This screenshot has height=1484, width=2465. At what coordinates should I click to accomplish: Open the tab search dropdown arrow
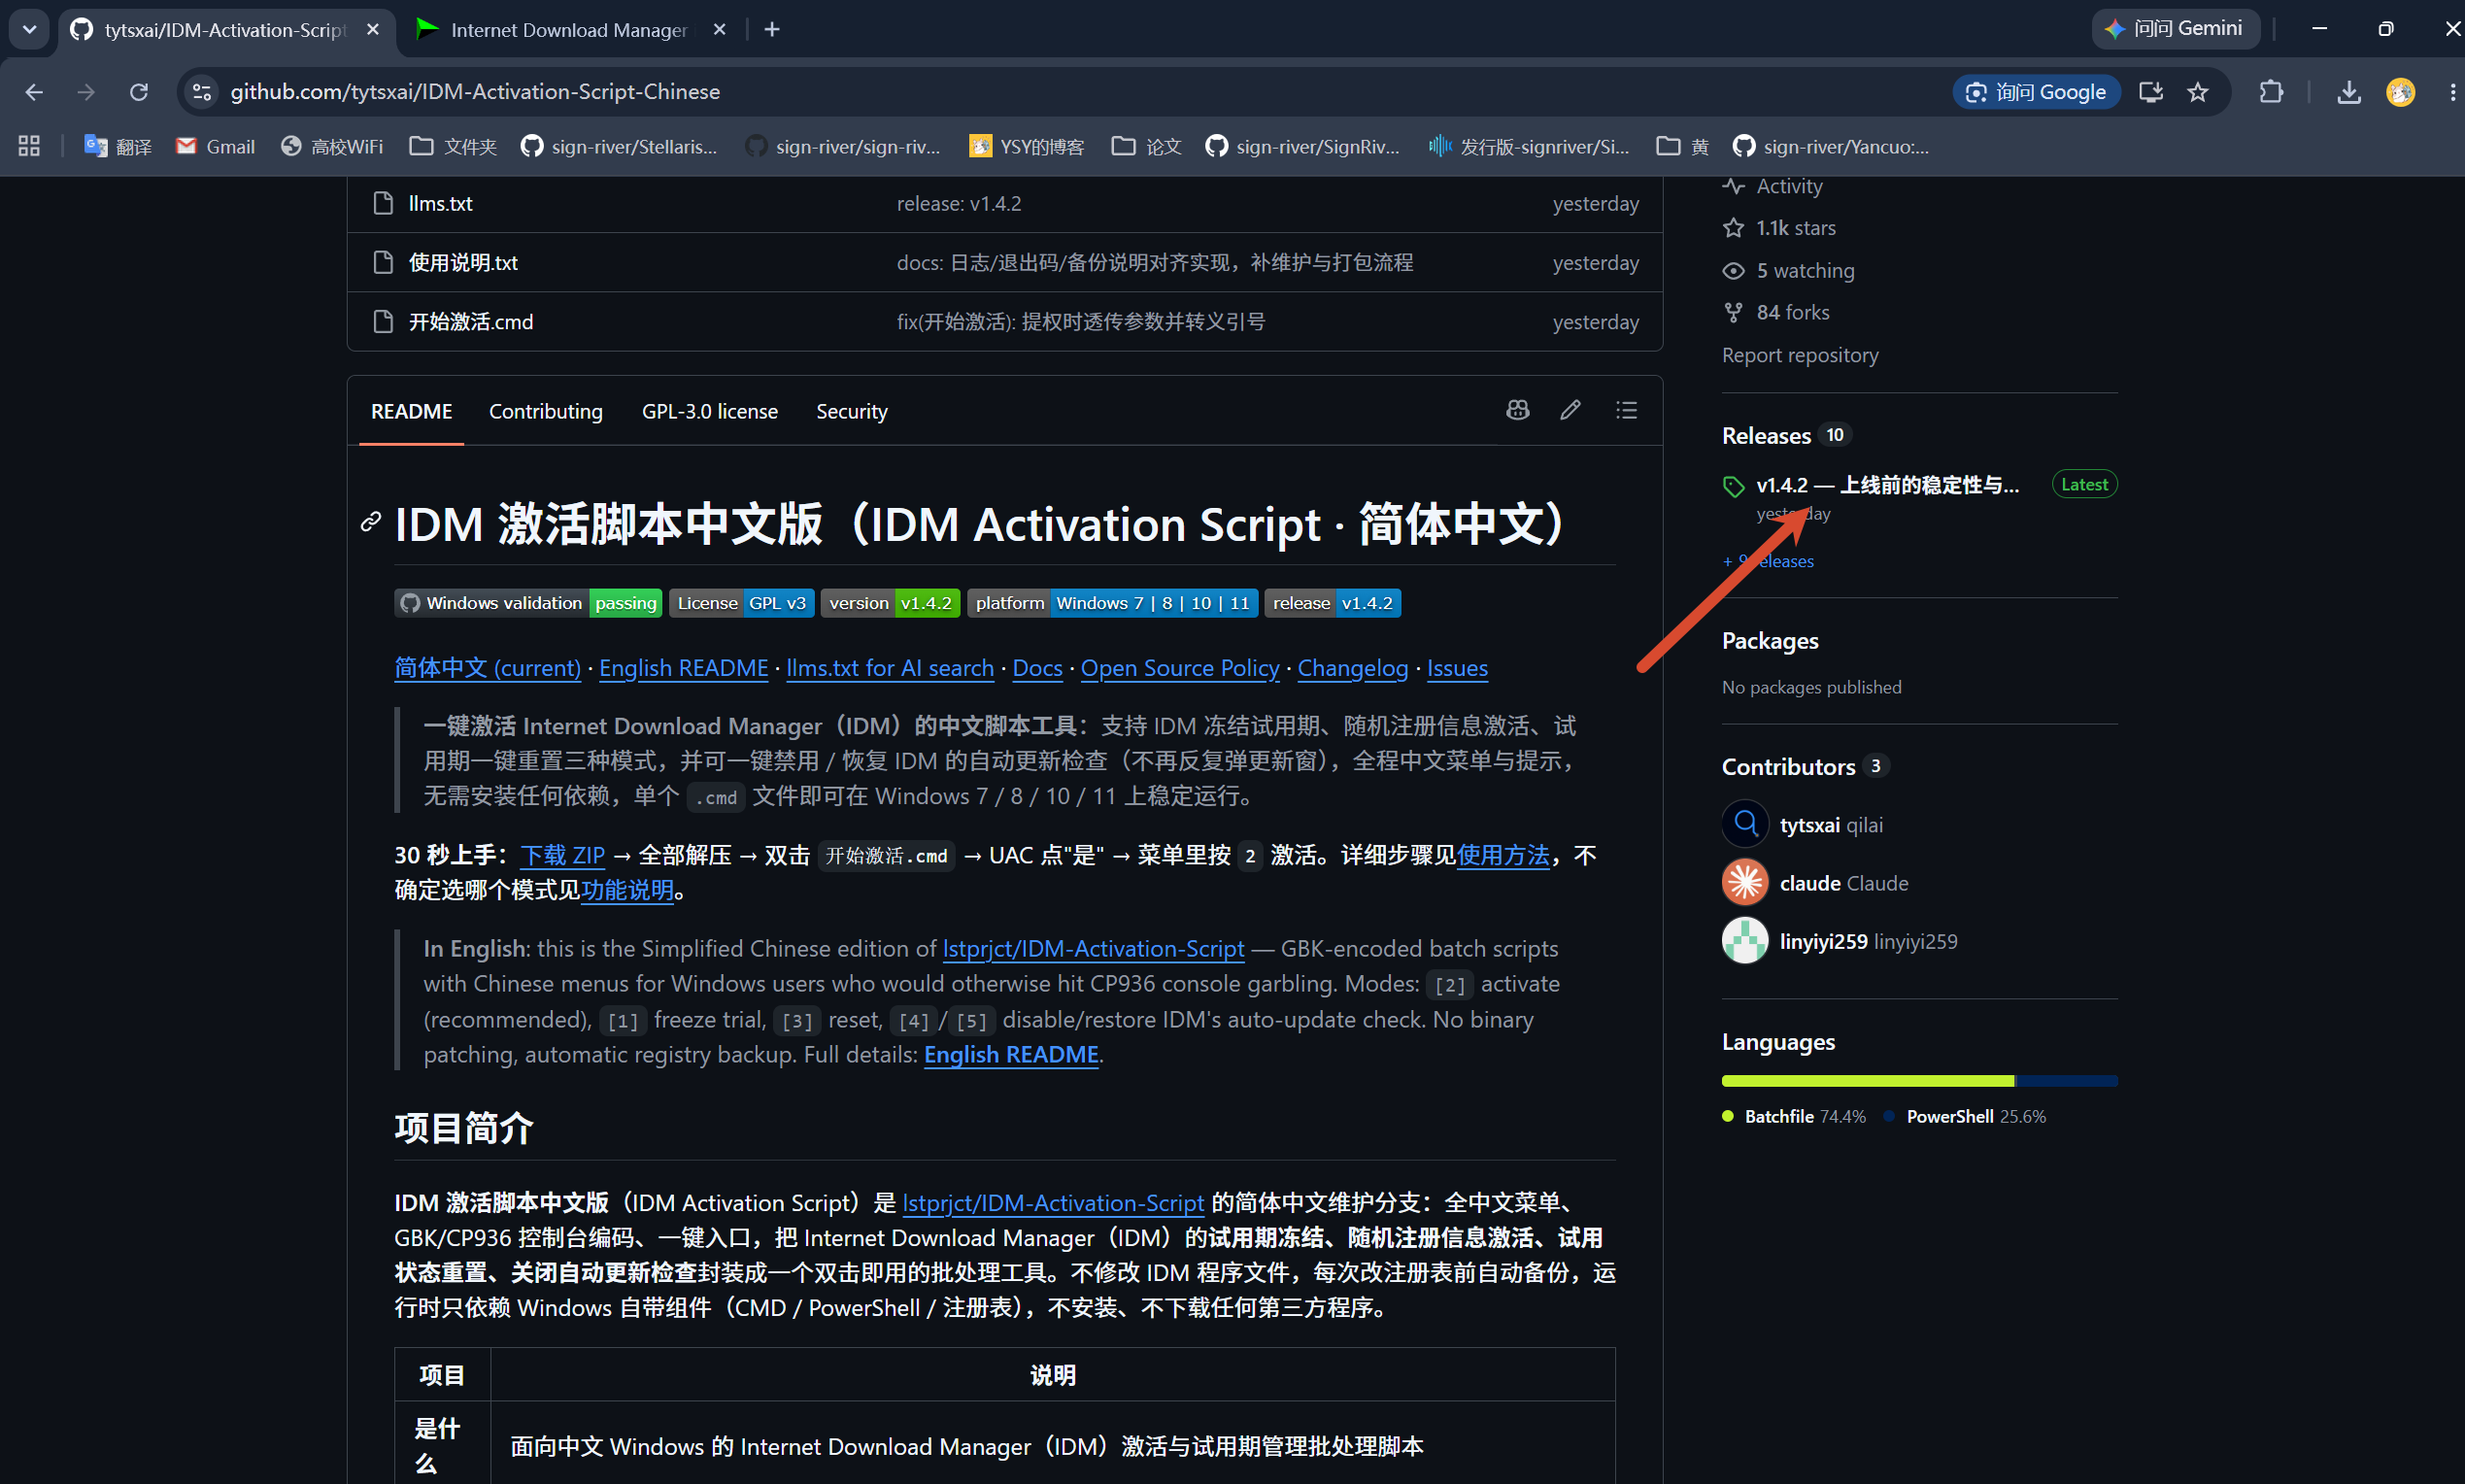(x=29, y=29)
